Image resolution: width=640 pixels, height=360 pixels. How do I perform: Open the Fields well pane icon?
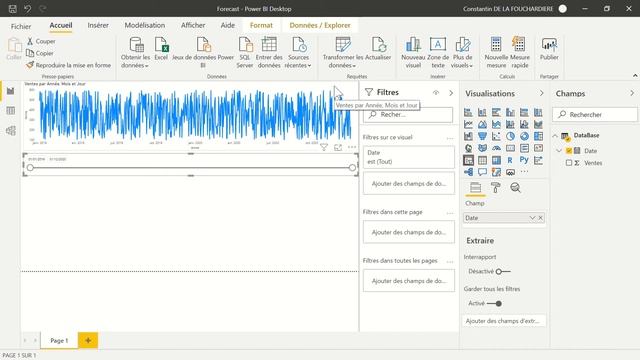[x=476, y=188]
